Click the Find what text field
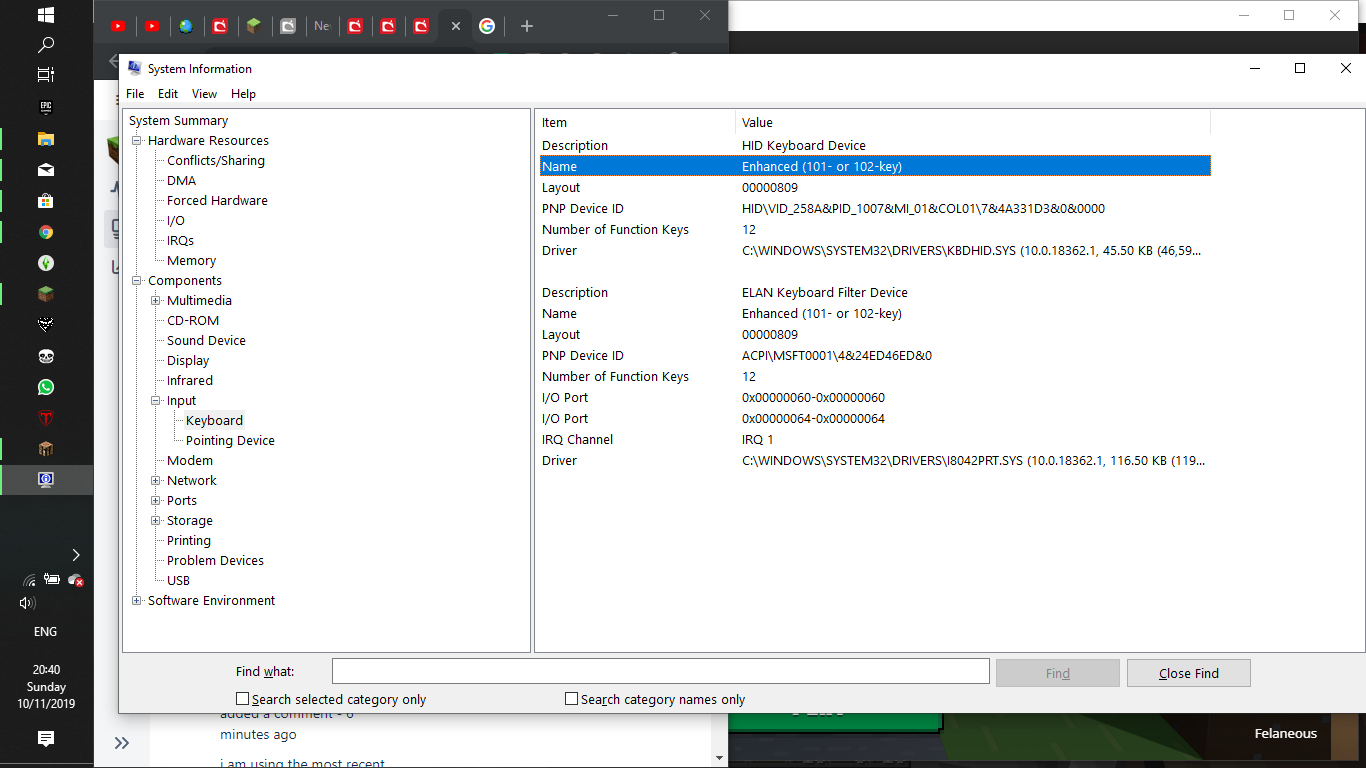Viewport: 1366px width, 768px height. [x=660, y=671]
